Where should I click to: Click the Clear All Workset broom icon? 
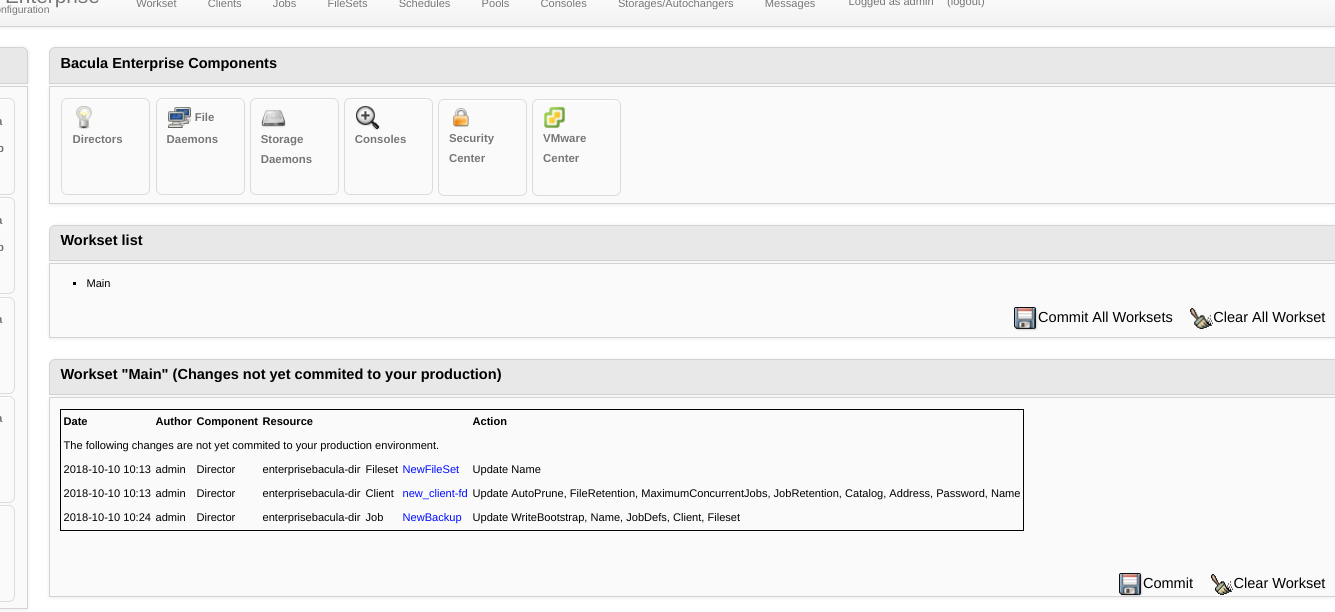1201,318
